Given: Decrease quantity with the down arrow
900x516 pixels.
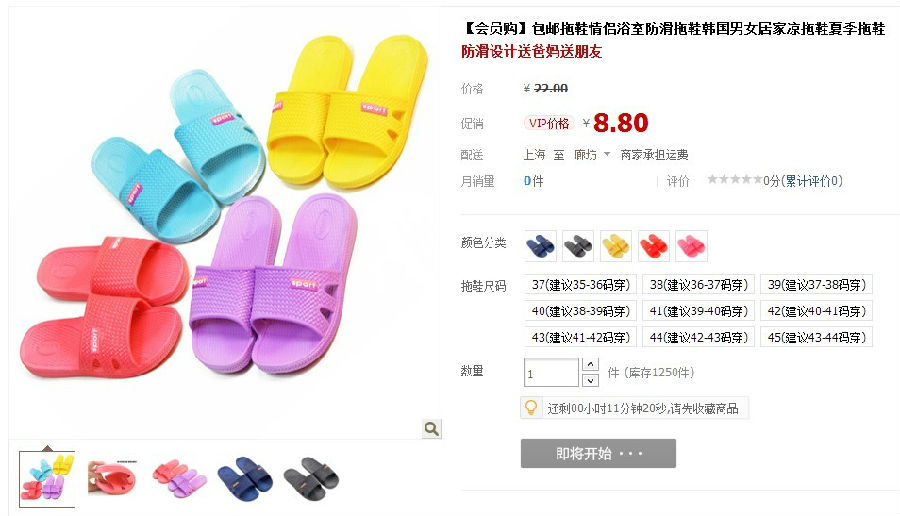Looking at the screenshot, I should (x=590, y=380).
